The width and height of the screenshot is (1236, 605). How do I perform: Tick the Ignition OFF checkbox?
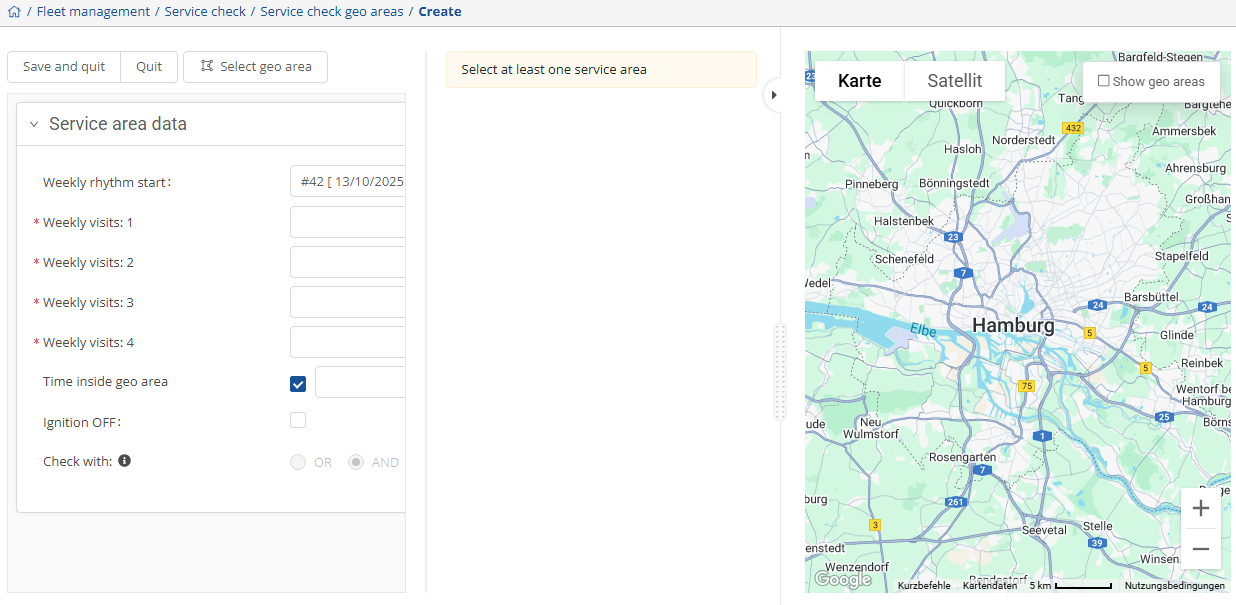coord(298,421)
